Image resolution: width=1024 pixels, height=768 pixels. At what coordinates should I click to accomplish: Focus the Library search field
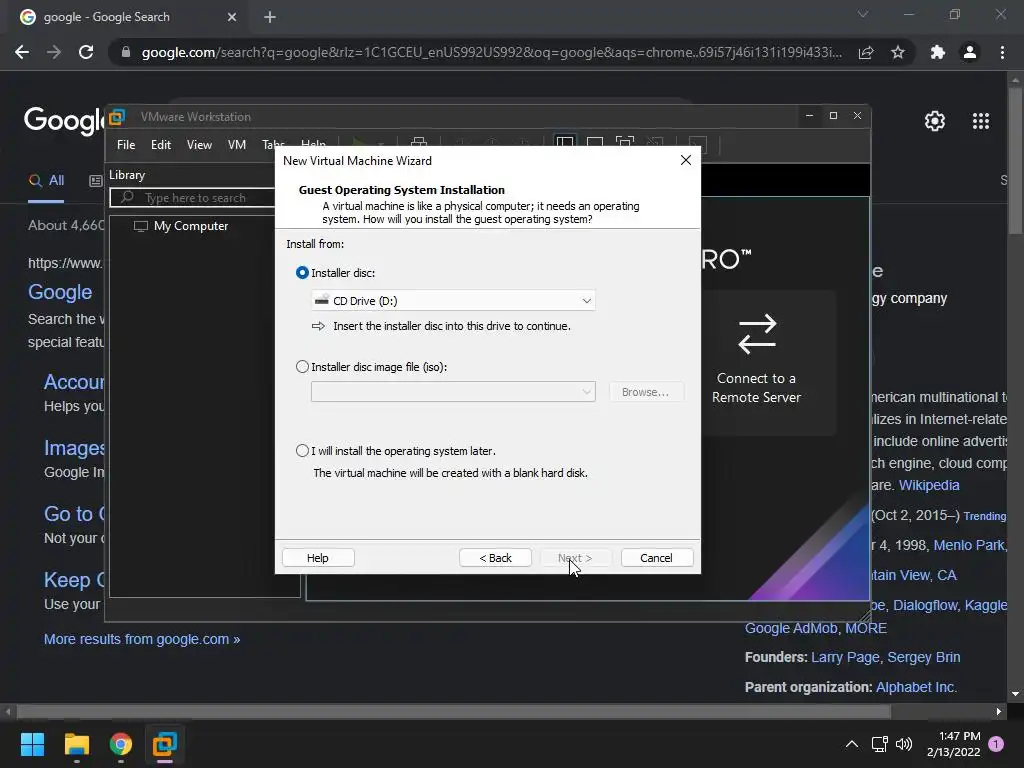point(195,197)
